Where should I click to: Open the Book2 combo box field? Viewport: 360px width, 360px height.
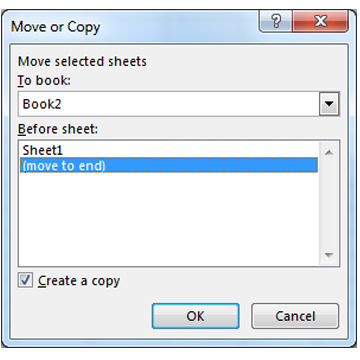pyautogui.click(x=179, y=104)
